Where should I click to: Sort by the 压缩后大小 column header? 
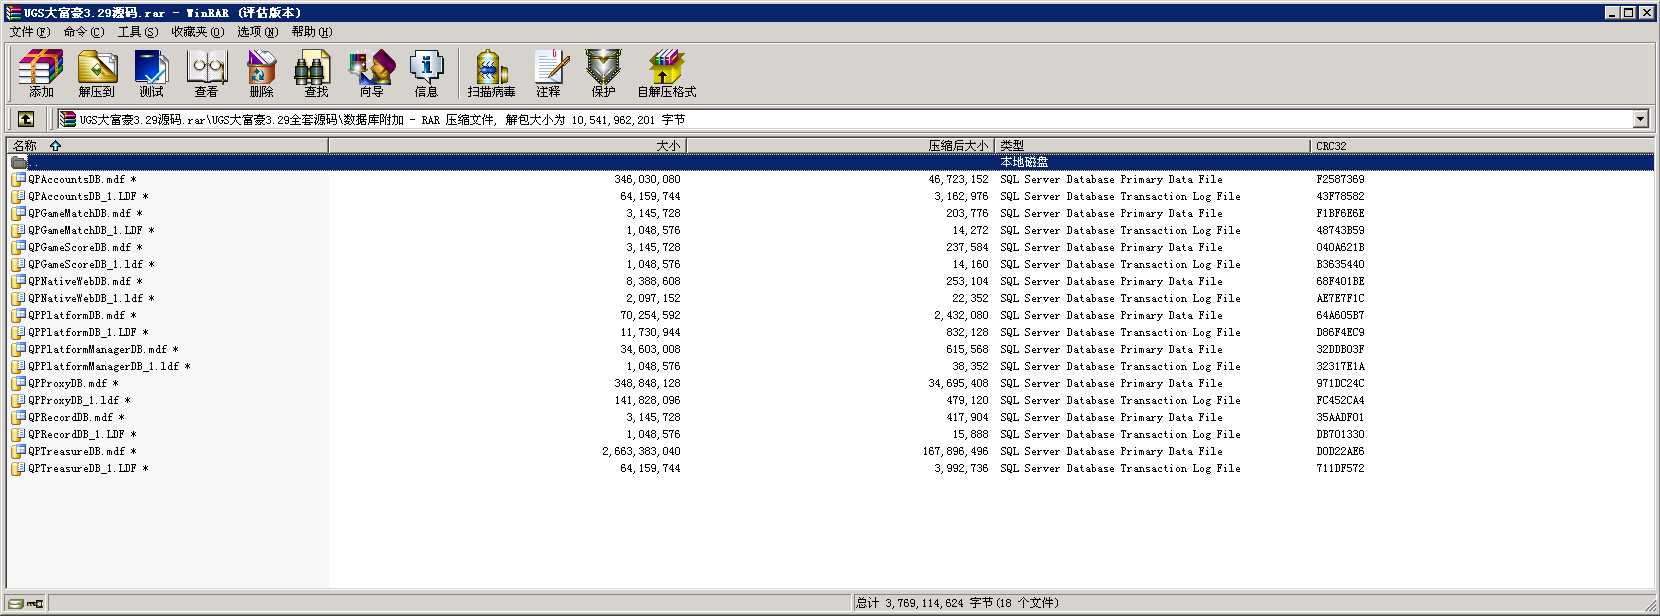[x=840, y=146]
